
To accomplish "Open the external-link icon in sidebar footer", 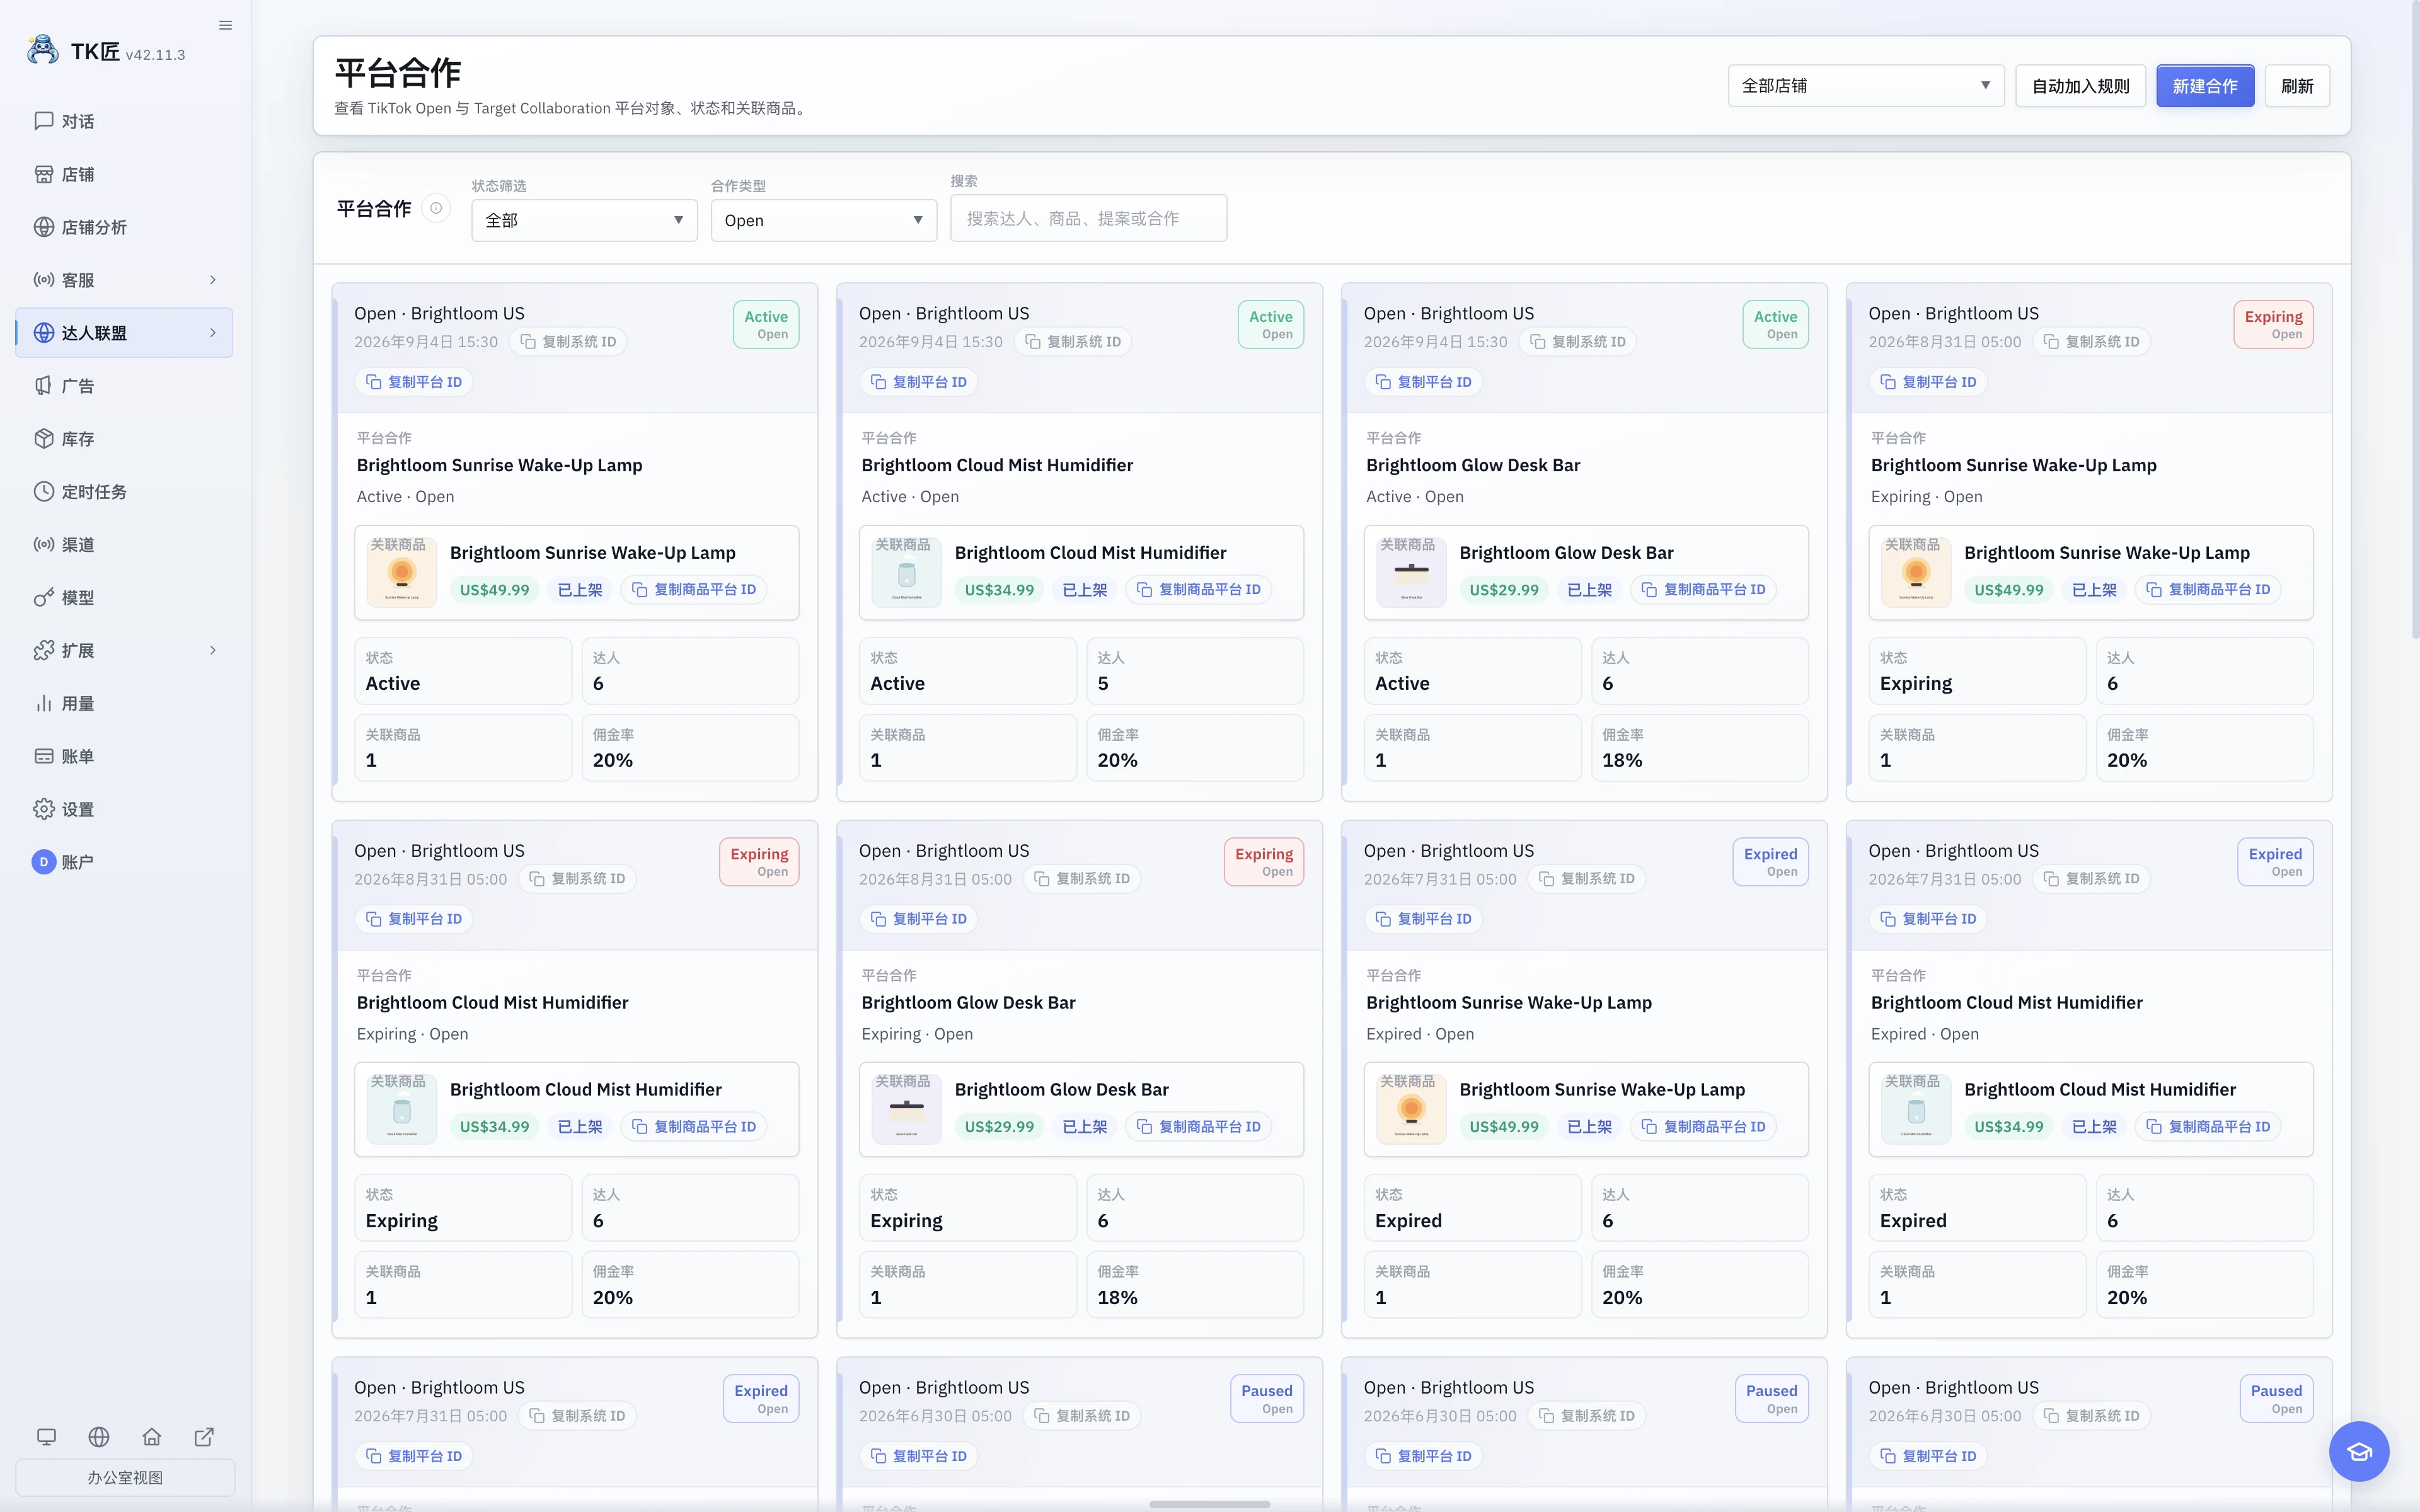I will (x=204, y=1437).
